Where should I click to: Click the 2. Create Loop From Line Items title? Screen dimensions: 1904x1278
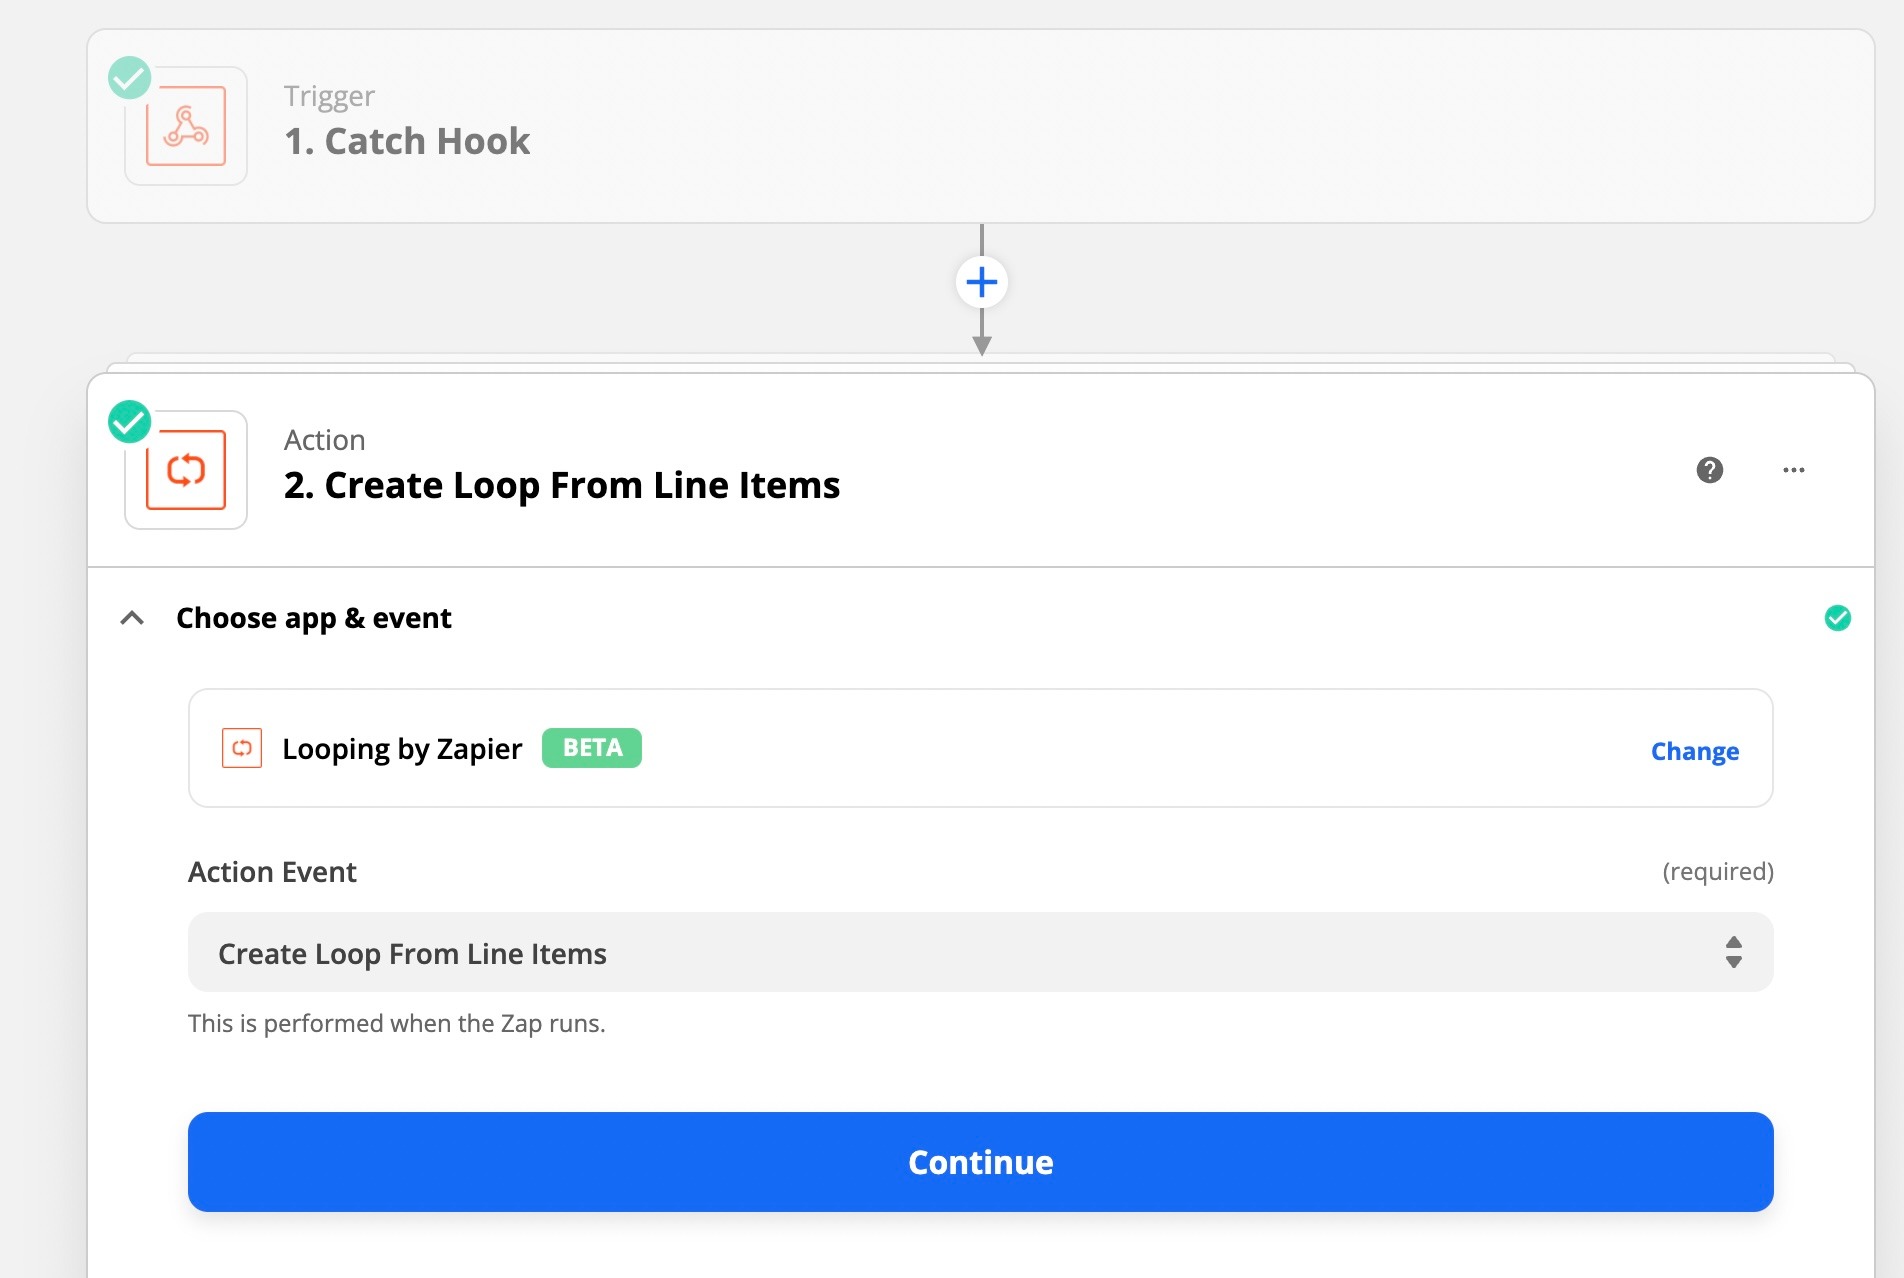click(x=562, y=485)
